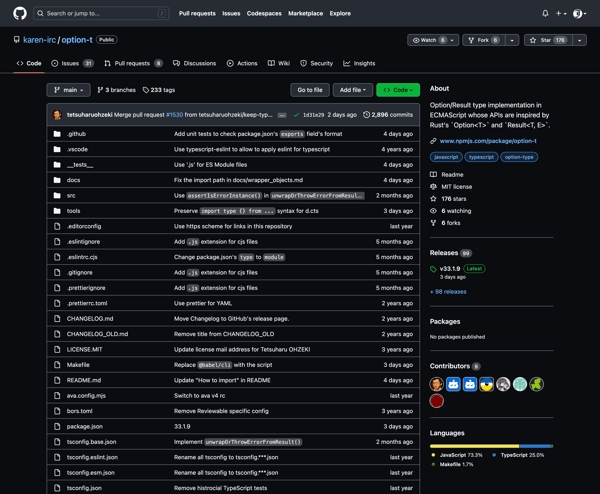Star this repository
The width and height of the screenshot is (600, 494).
(x=548, y=40)
